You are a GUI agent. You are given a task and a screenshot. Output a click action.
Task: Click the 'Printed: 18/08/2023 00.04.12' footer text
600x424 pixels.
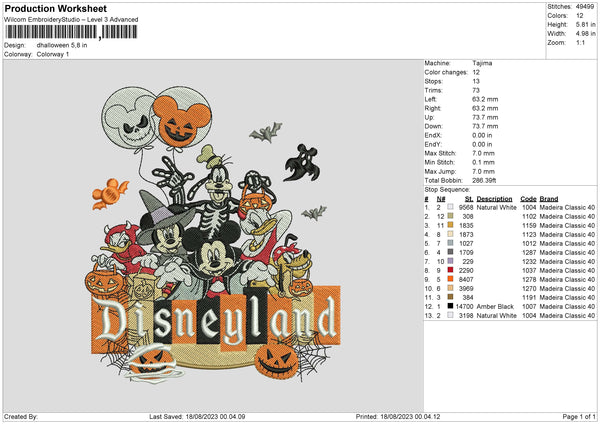[x=398, y=416]
